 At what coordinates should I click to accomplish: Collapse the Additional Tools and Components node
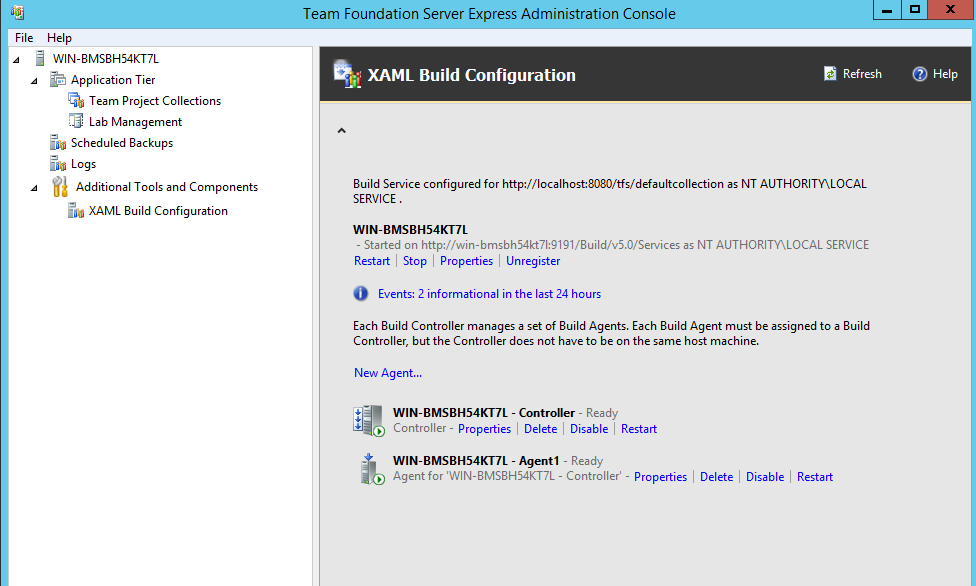[35, 187]
